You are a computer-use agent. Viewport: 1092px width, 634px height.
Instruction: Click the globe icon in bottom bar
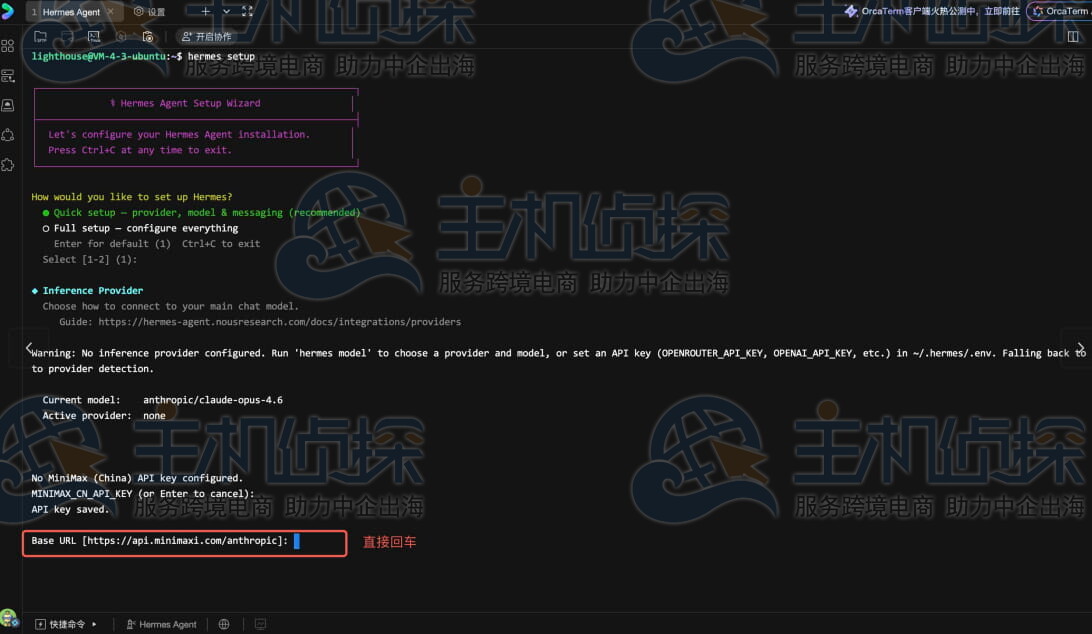[x=224, y=624]
